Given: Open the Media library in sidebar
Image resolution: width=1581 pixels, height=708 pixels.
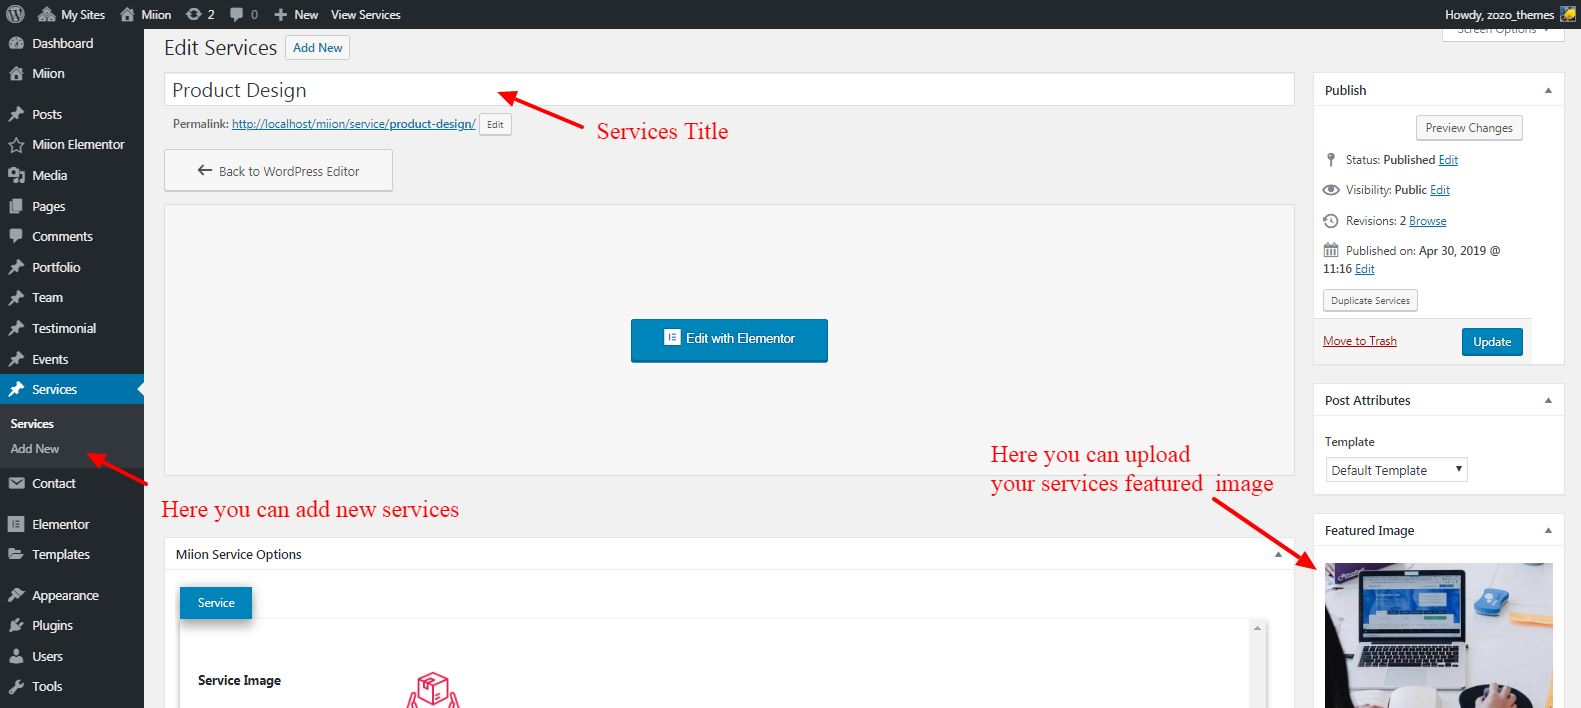Looking at the screenshot, I should coord(49,175).
